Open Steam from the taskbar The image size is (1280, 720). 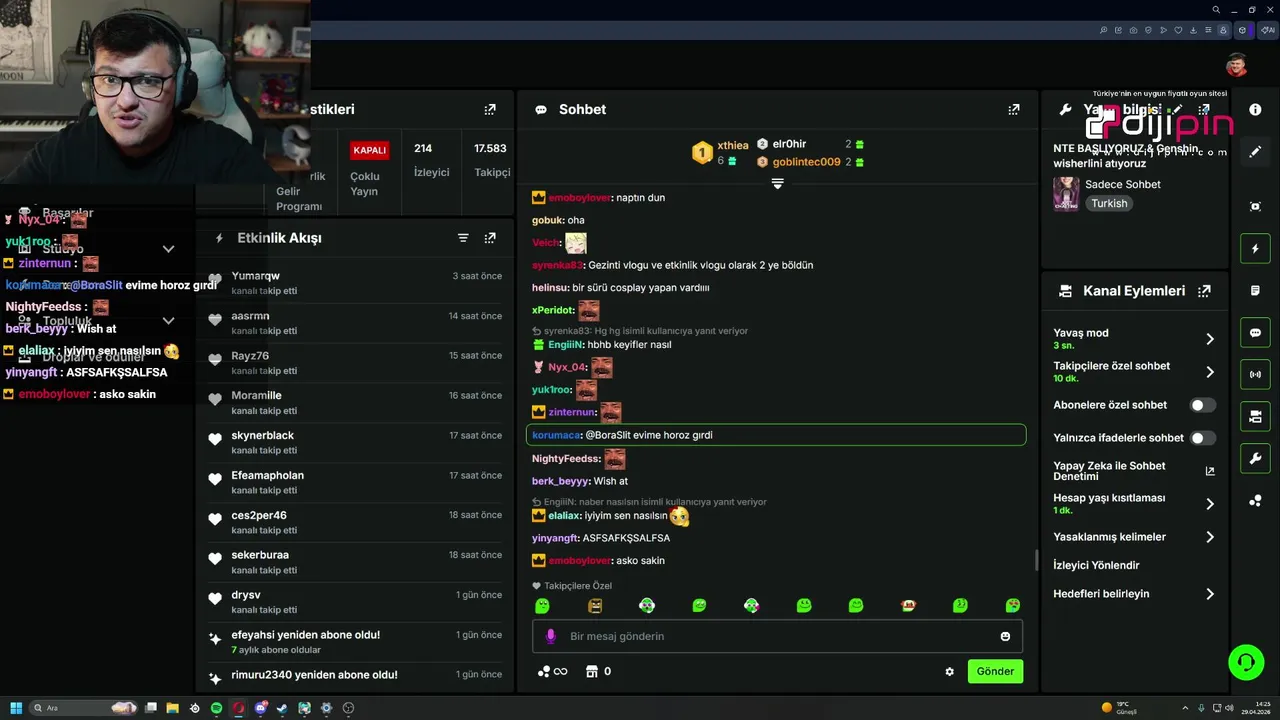pos(282,708)
